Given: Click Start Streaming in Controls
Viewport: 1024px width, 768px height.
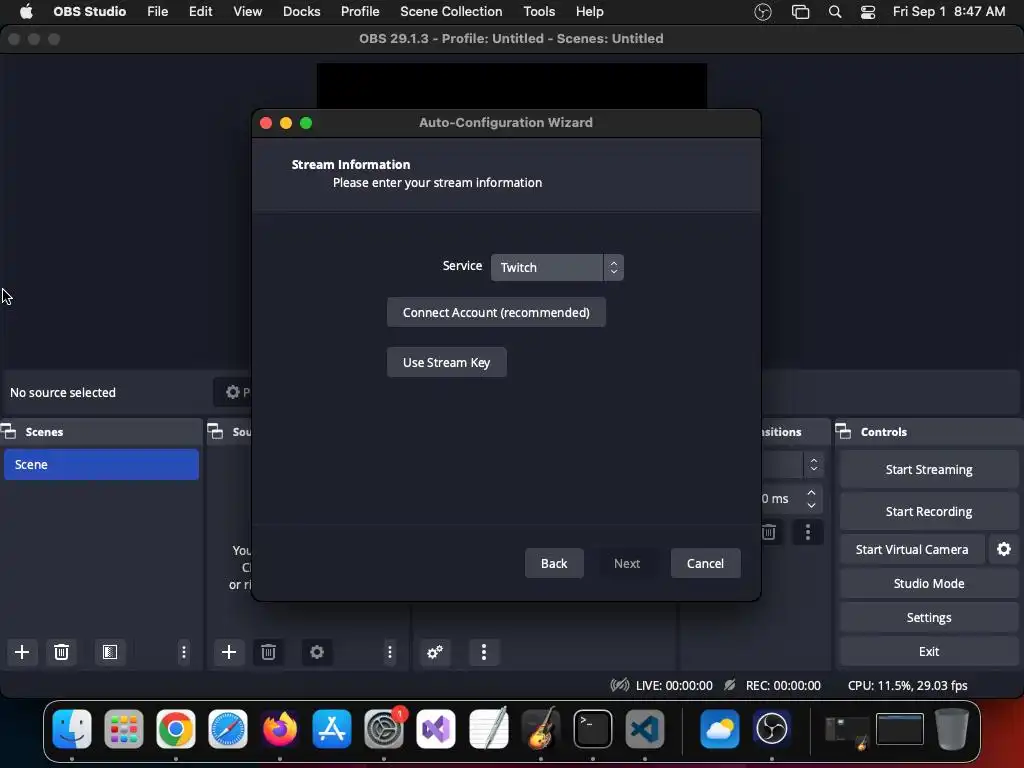Looking at the screenshot, I should pos(929,470).
